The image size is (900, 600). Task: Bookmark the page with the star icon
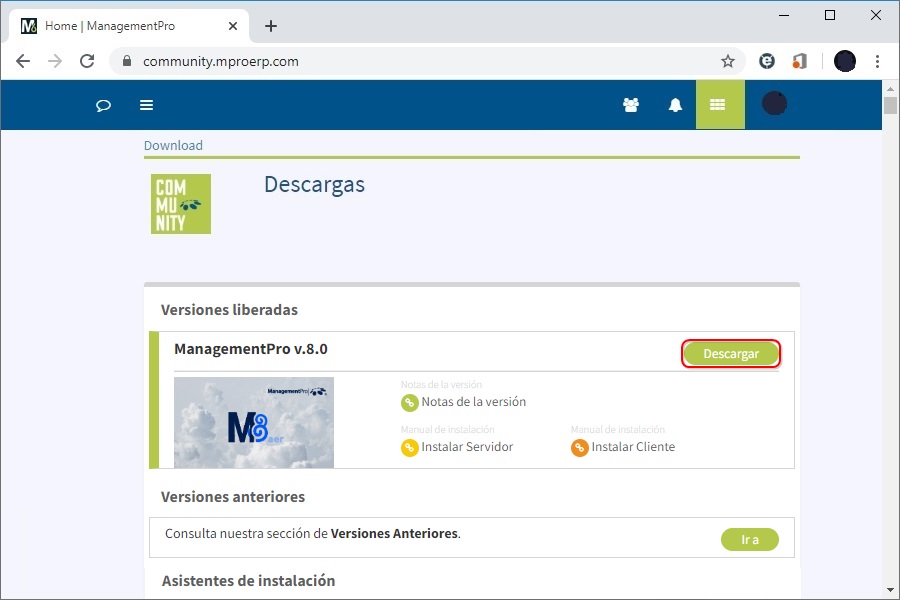click(728, 61)
